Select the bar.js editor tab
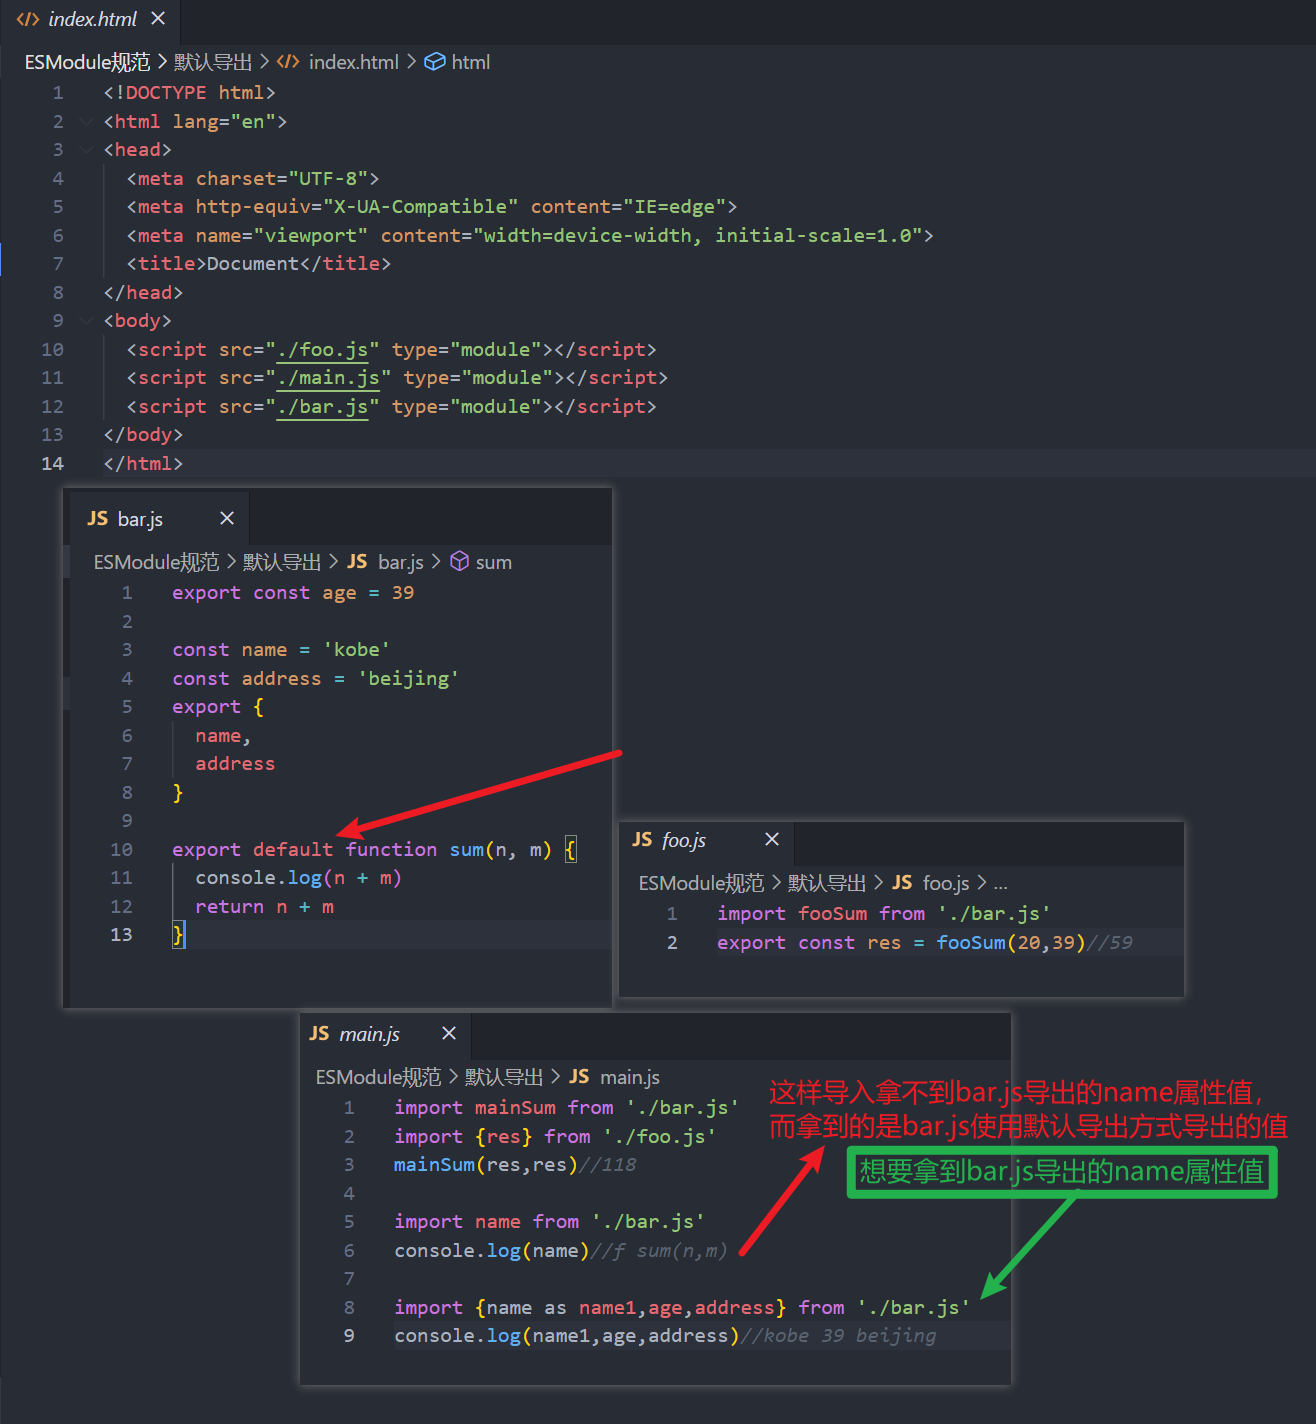 click(x=158, y=518)
